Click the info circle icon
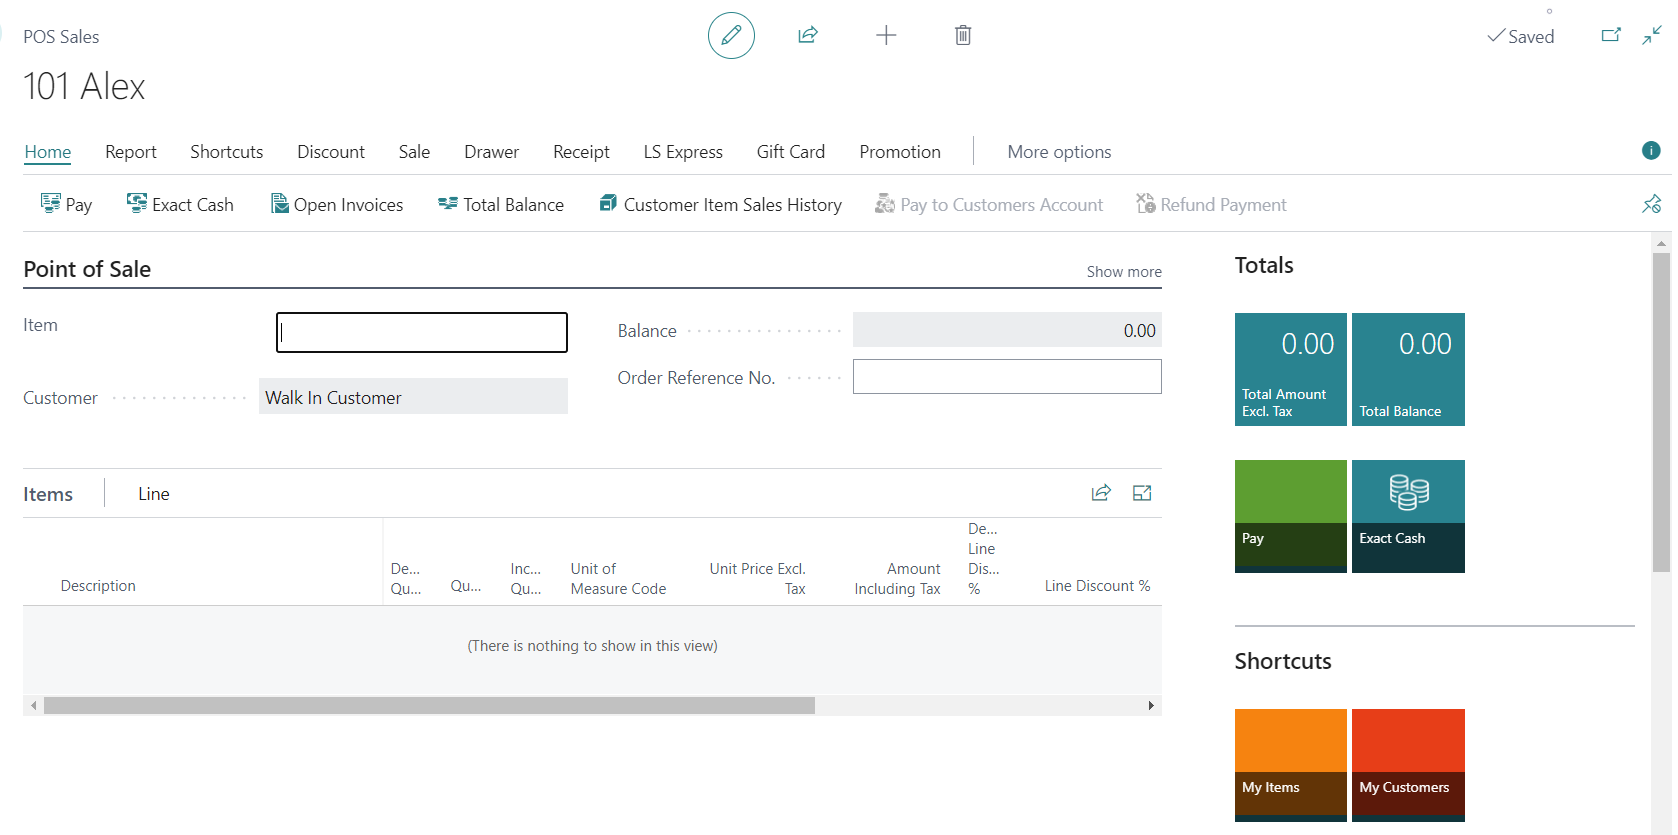Image resolution: width=1678 pixels, height=835 pixels. [1651, 151]
